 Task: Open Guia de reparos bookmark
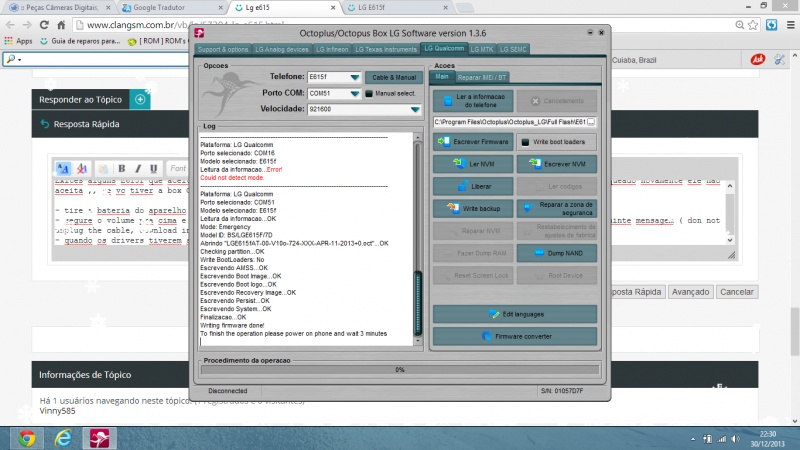(81, 41)
